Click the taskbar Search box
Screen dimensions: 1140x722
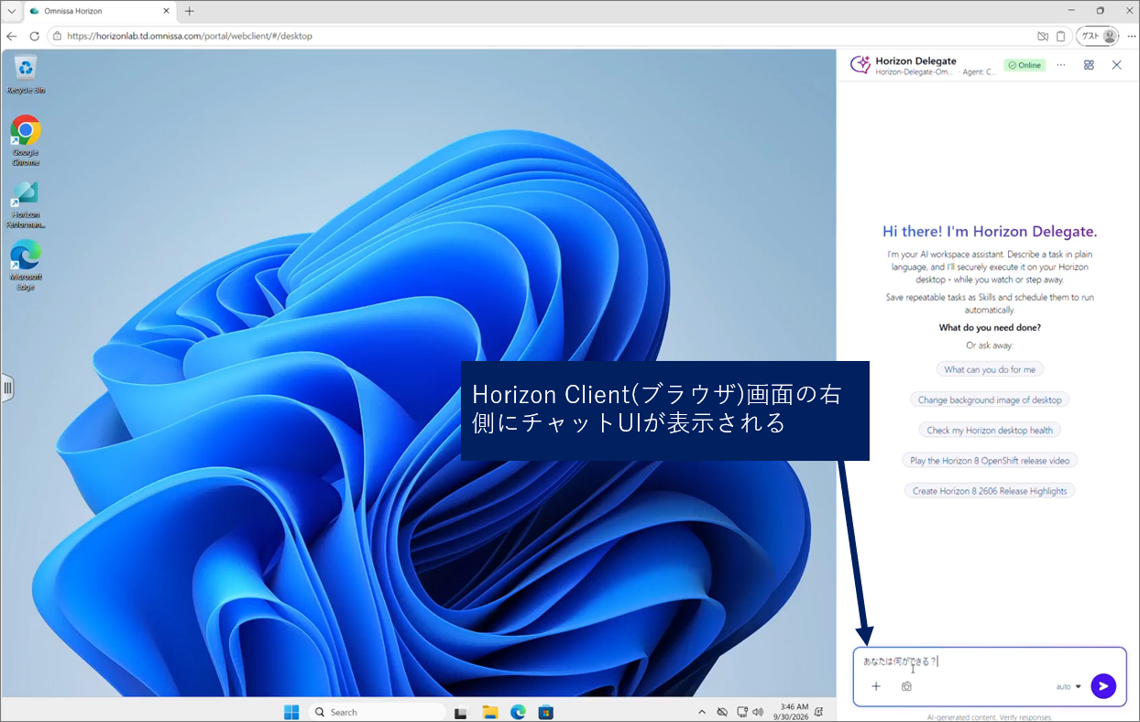(x=377, y=712)
